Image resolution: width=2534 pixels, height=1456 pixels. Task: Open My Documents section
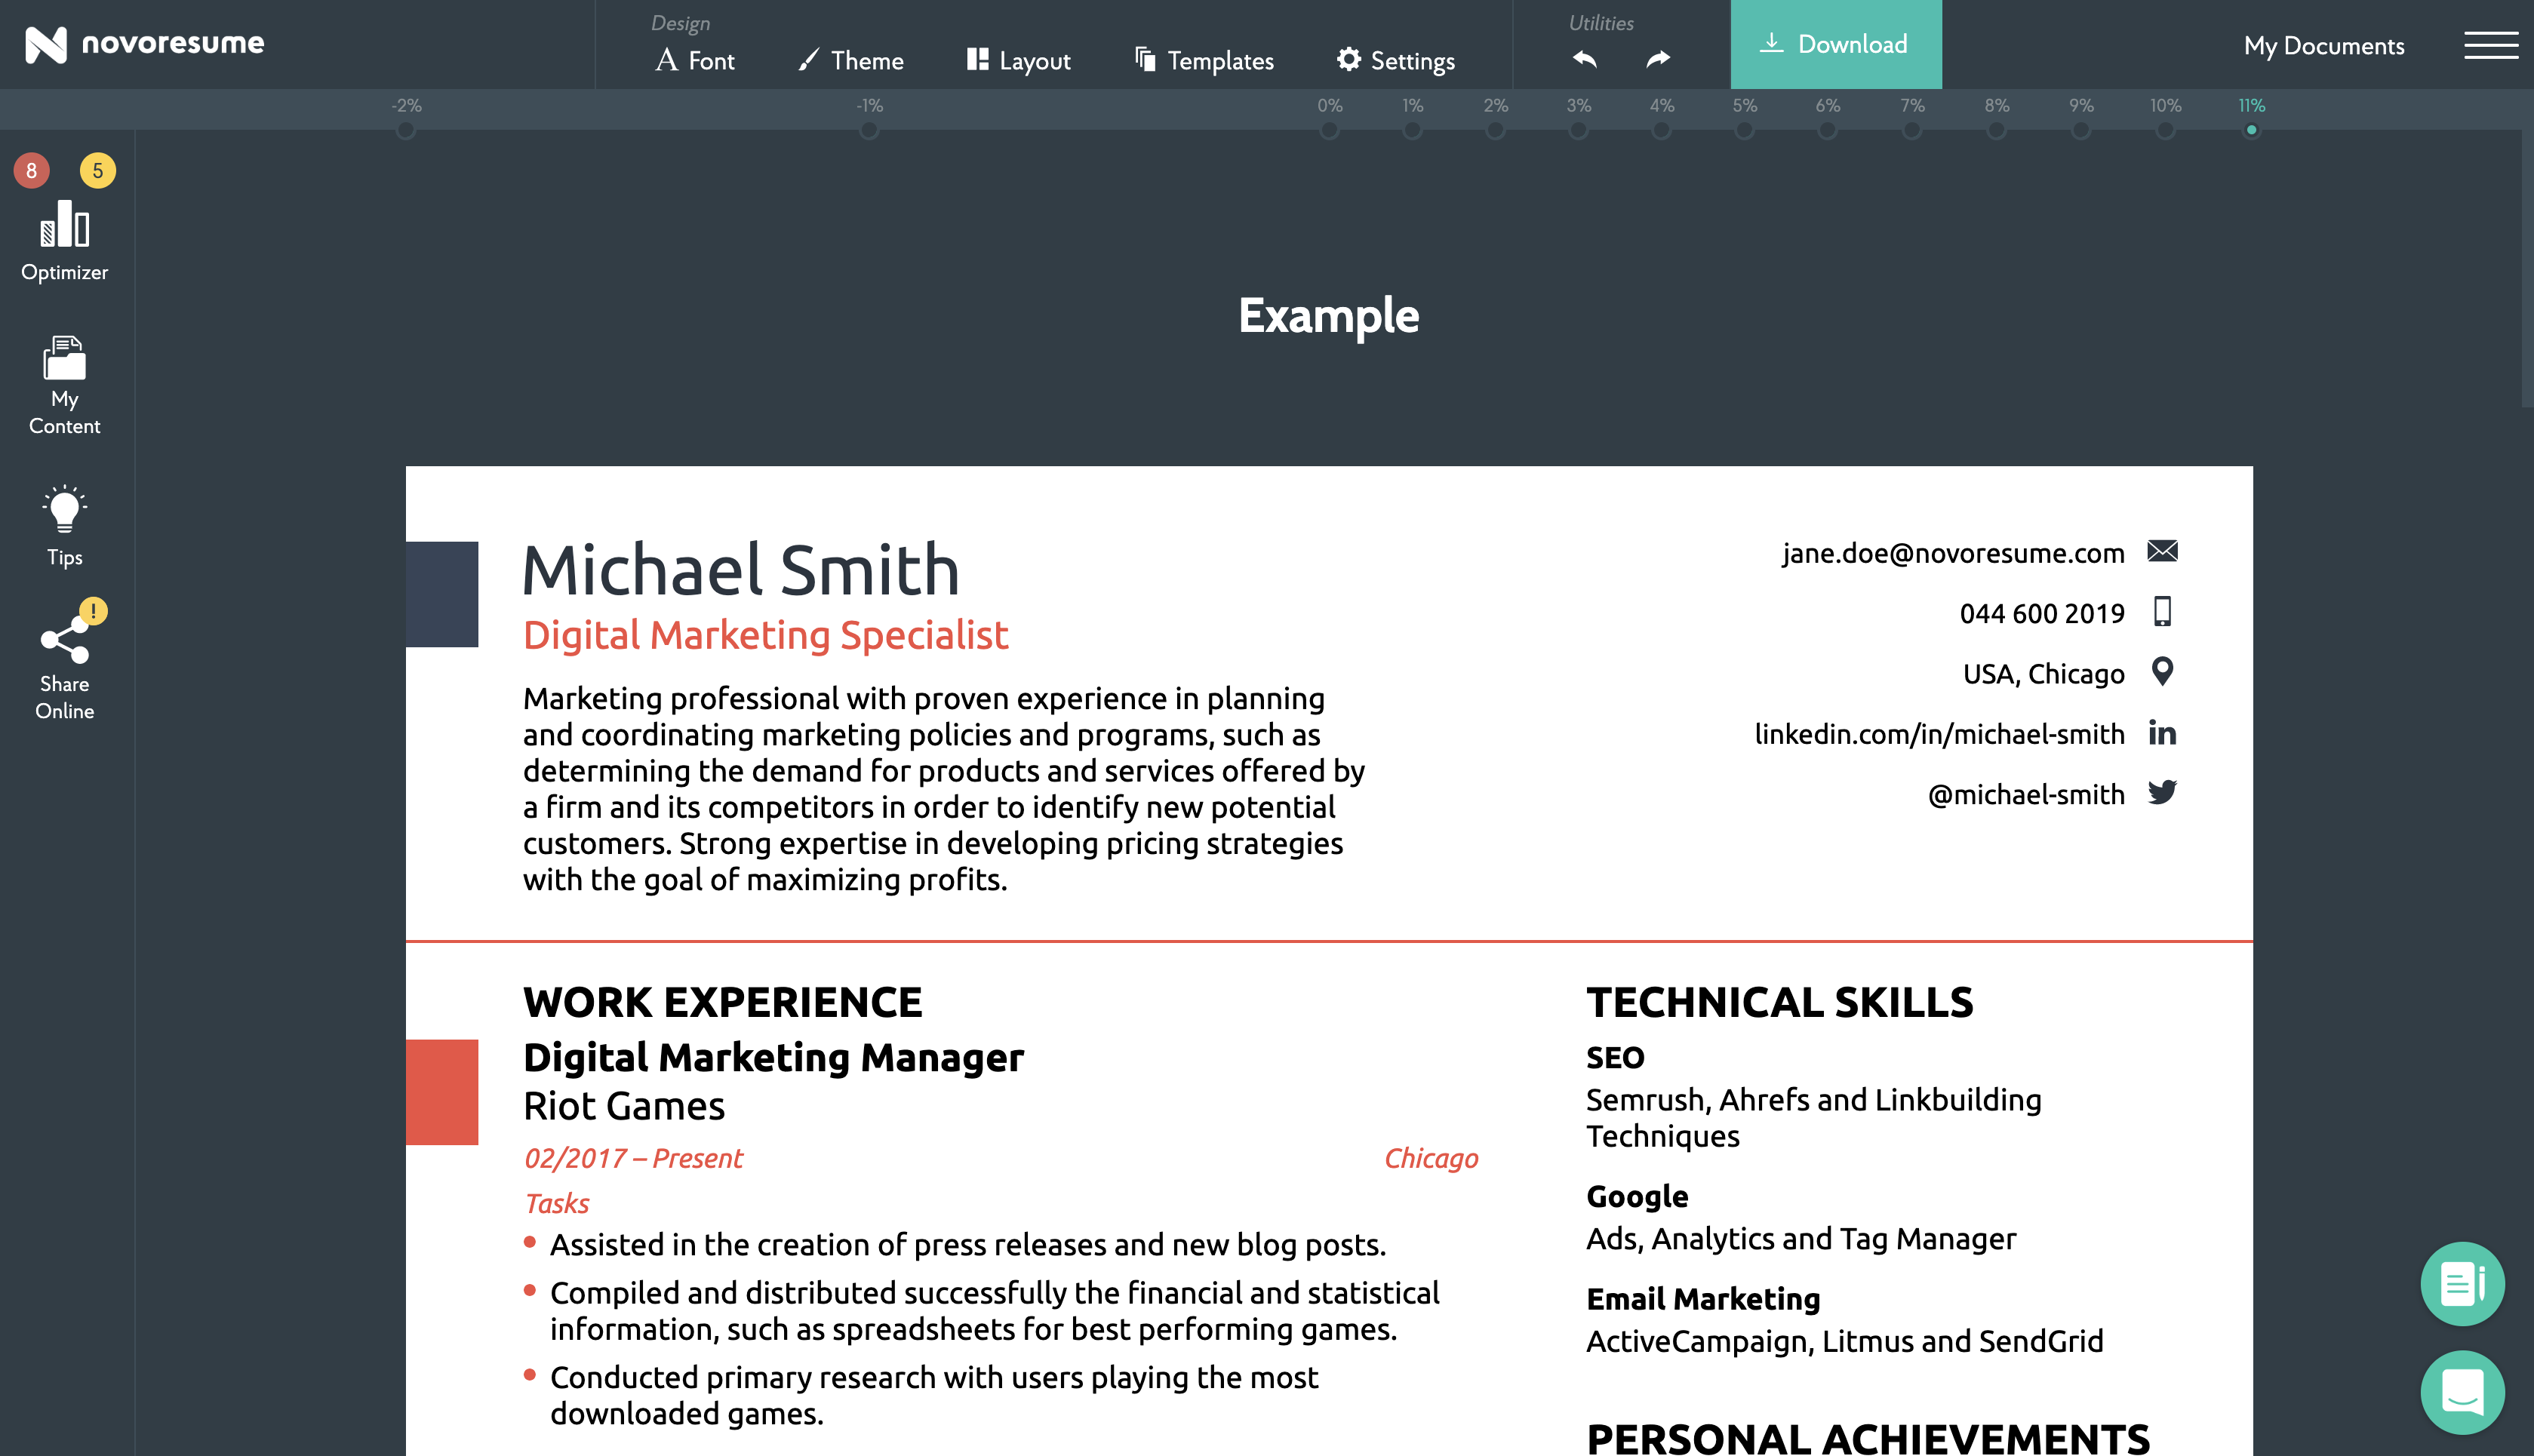[x=2323, y=45]
